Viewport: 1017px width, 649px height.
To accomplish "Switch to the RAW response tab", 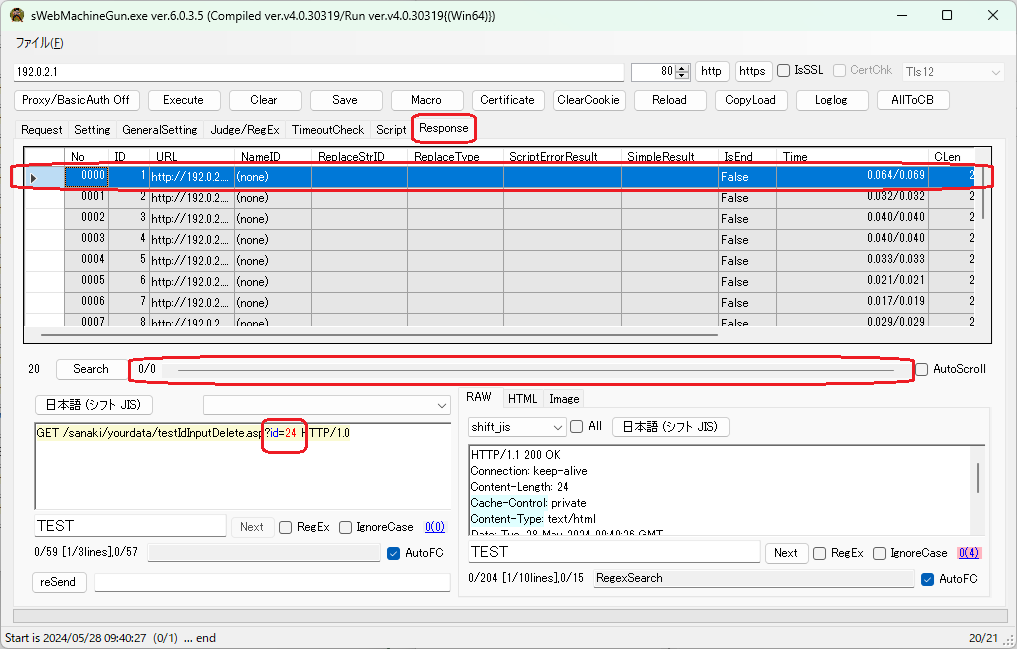I will coord(479,397).
